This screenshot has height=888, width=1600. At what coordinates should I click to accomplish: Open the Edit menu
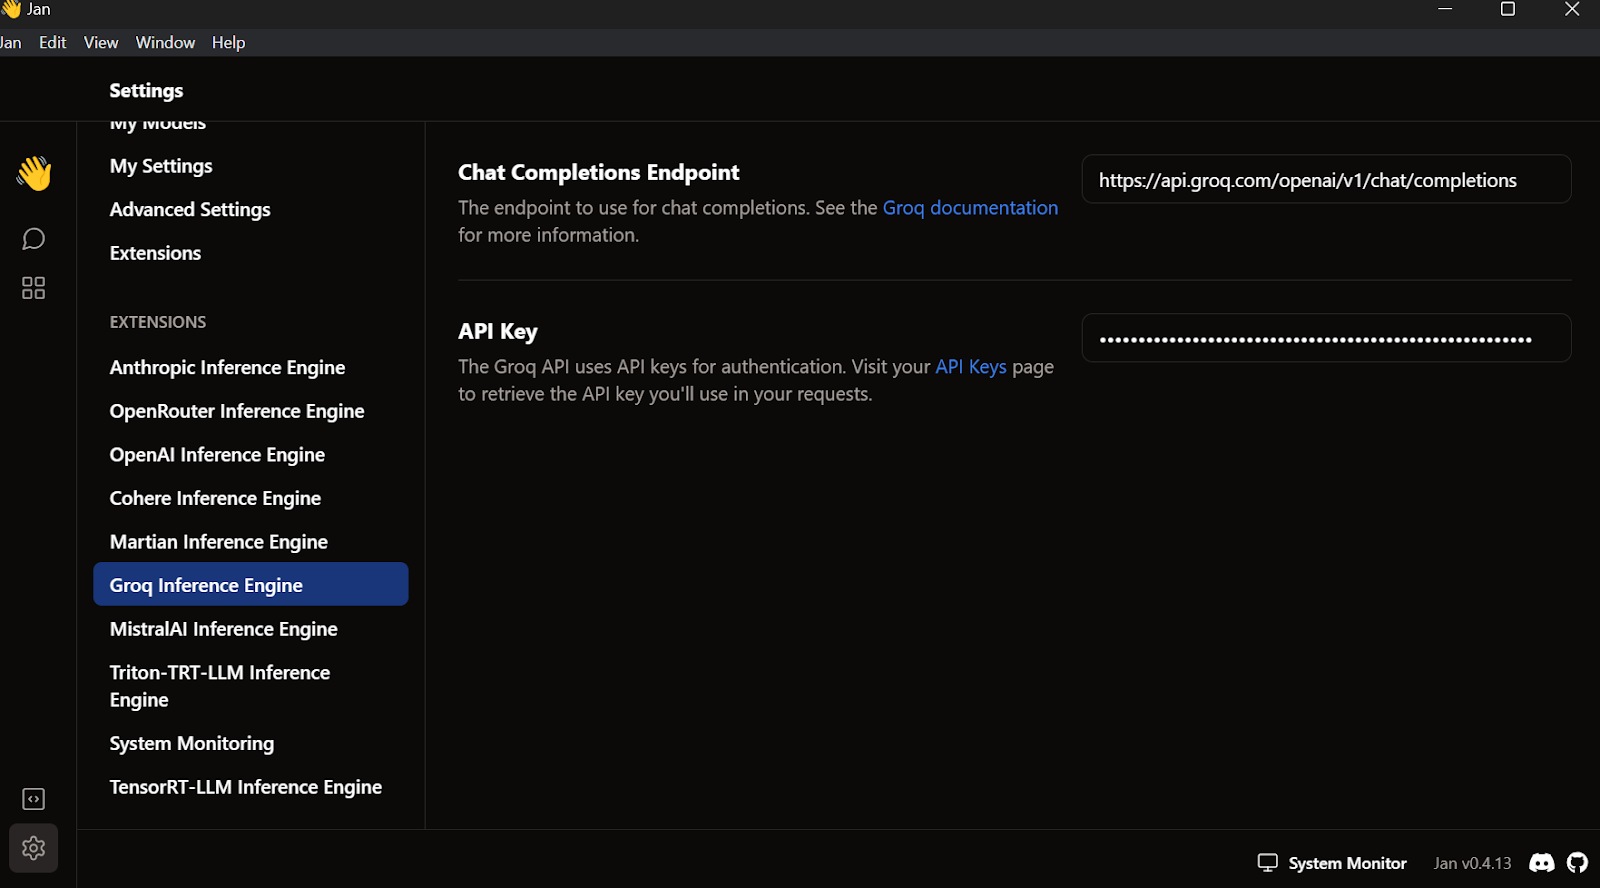(52, 42)
